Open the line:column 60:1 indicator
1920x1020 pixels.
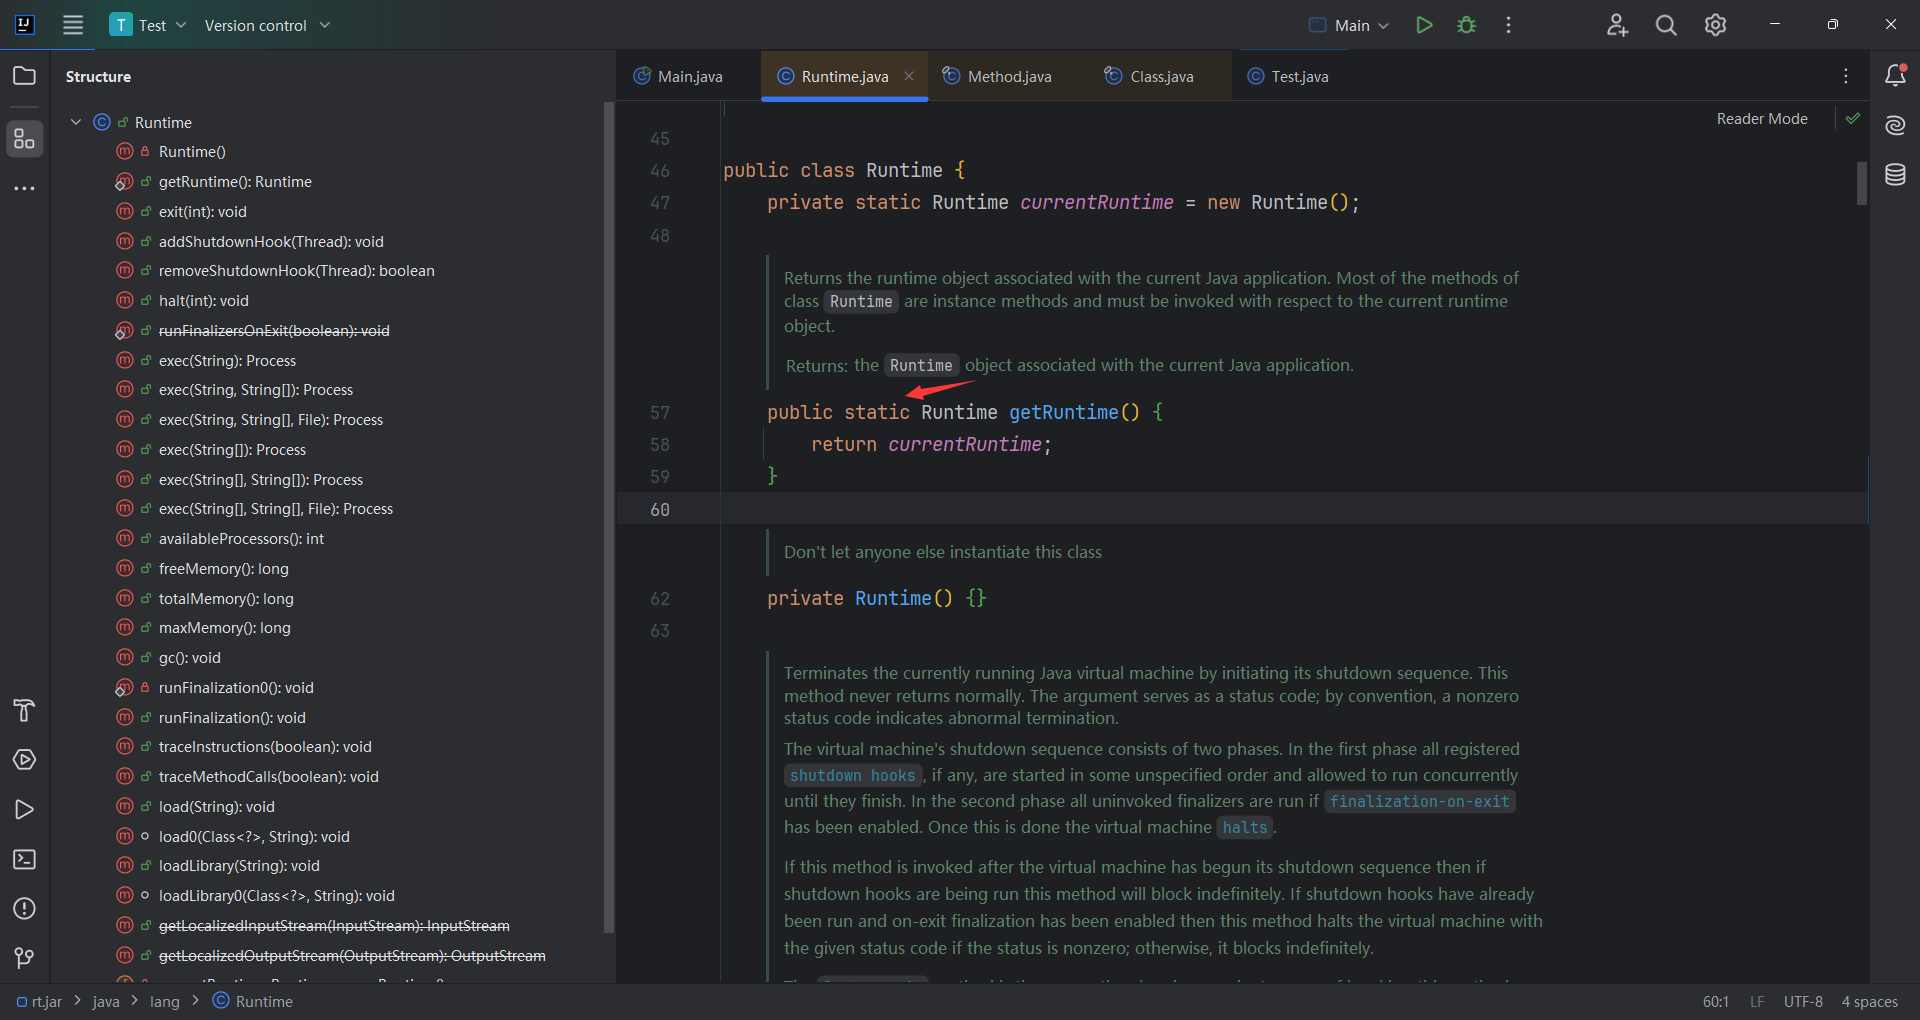1715,1001
